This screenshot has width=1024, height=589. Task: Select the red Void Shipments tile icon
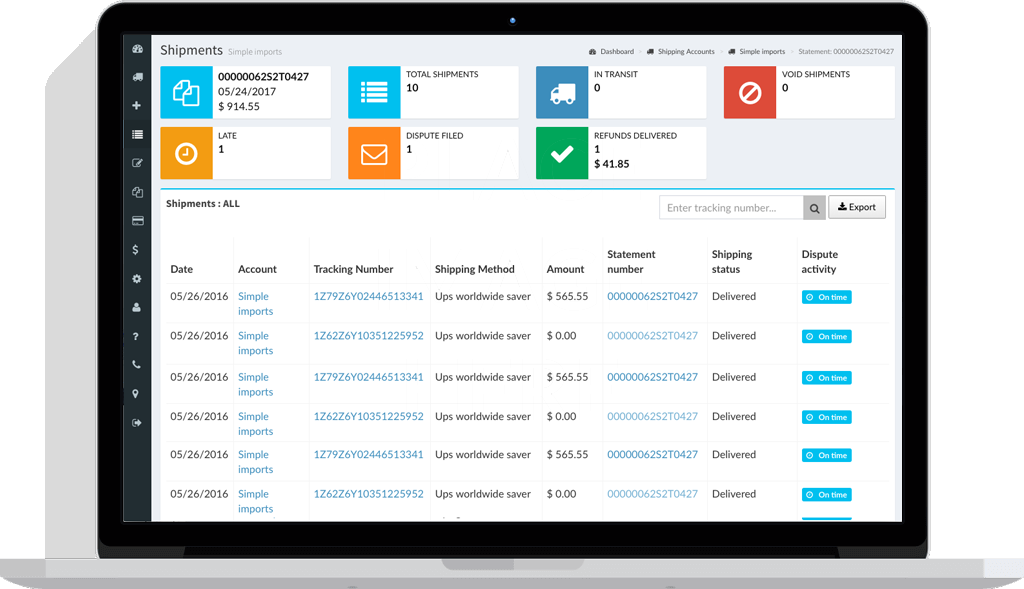749,93
